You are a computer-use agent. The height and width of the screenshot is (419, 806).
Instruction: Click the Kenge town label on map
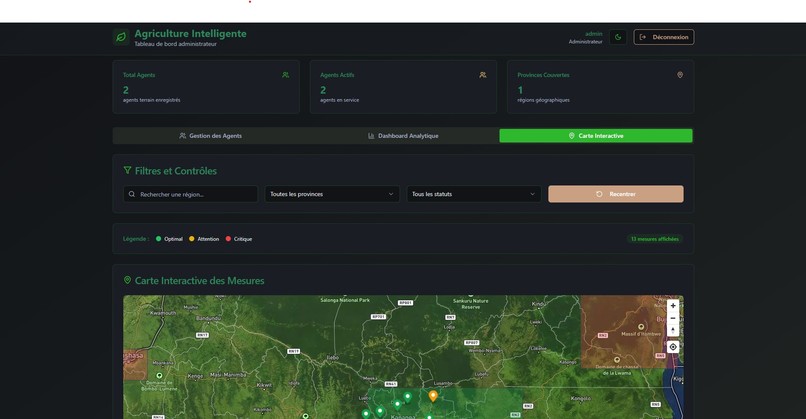click(x=195, y=376)
